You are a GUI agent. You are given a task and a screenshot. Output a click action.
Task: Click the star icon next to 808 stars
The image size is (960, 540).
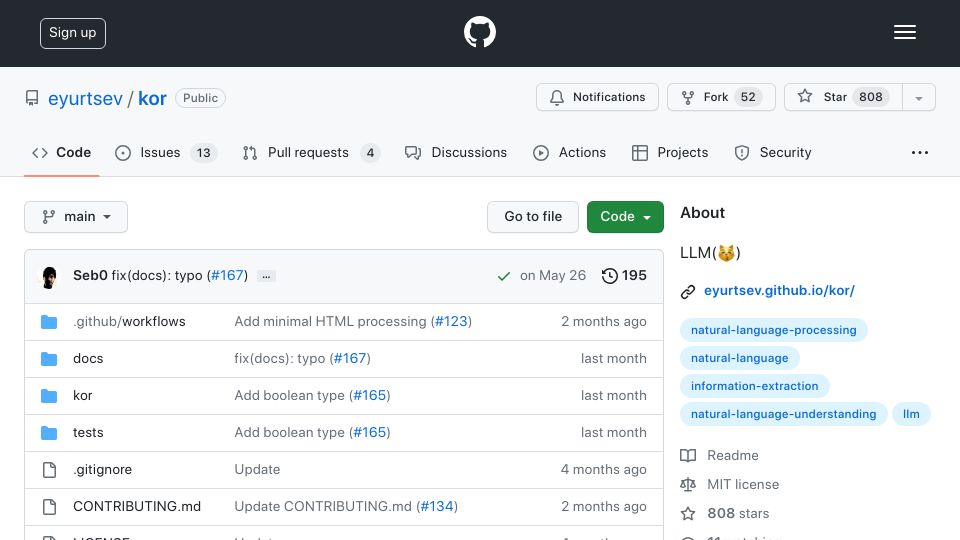click(688, 513)
